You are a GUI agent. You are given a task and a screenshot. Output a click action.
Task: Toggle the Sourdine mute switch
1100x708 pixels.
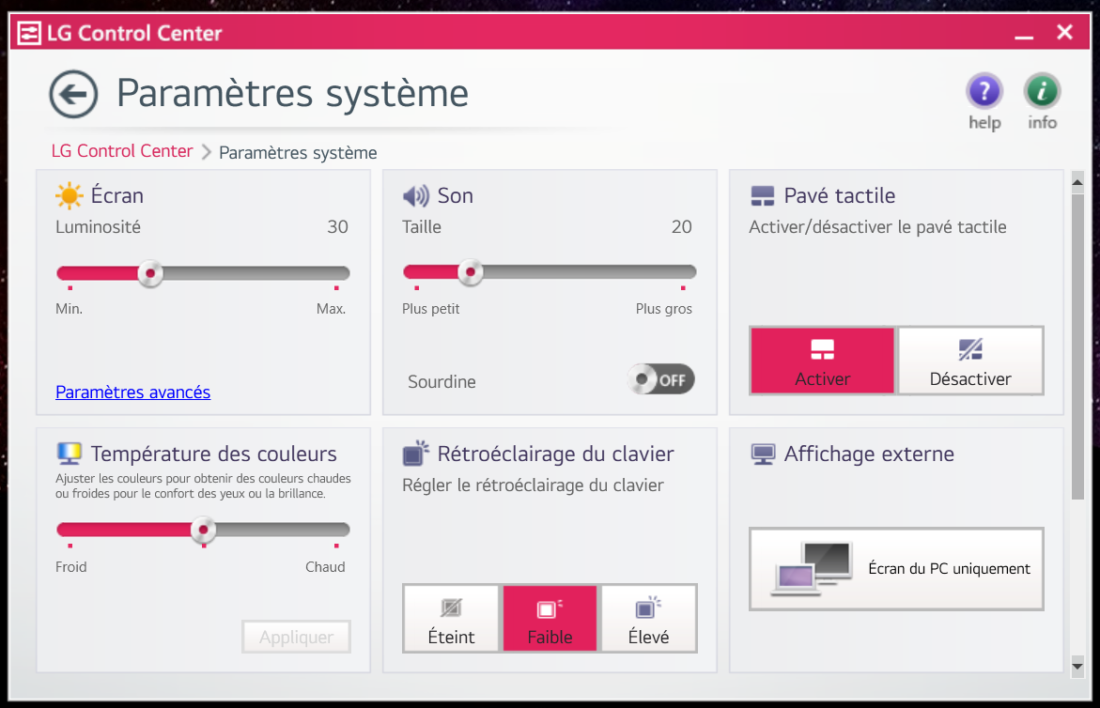[x=660, y=380]
